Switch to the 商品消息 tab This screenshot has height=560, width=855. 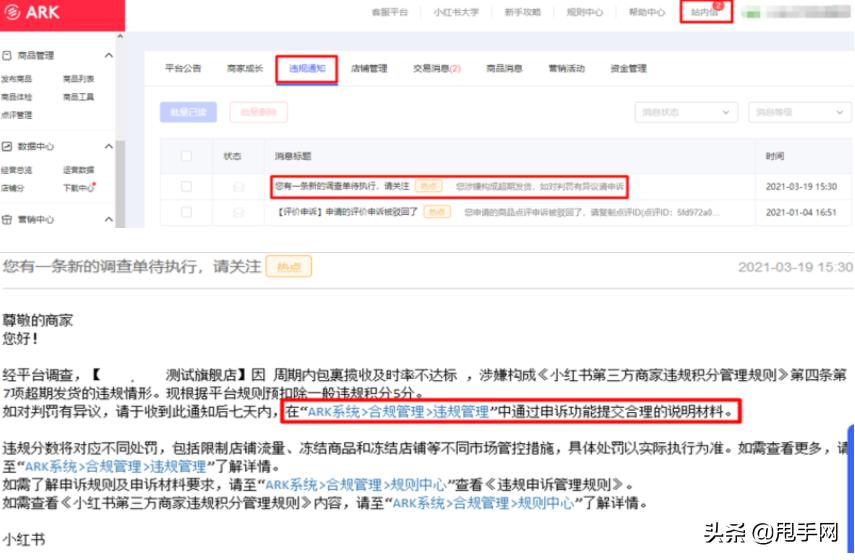pyautogui.click(x=504, y=68)
